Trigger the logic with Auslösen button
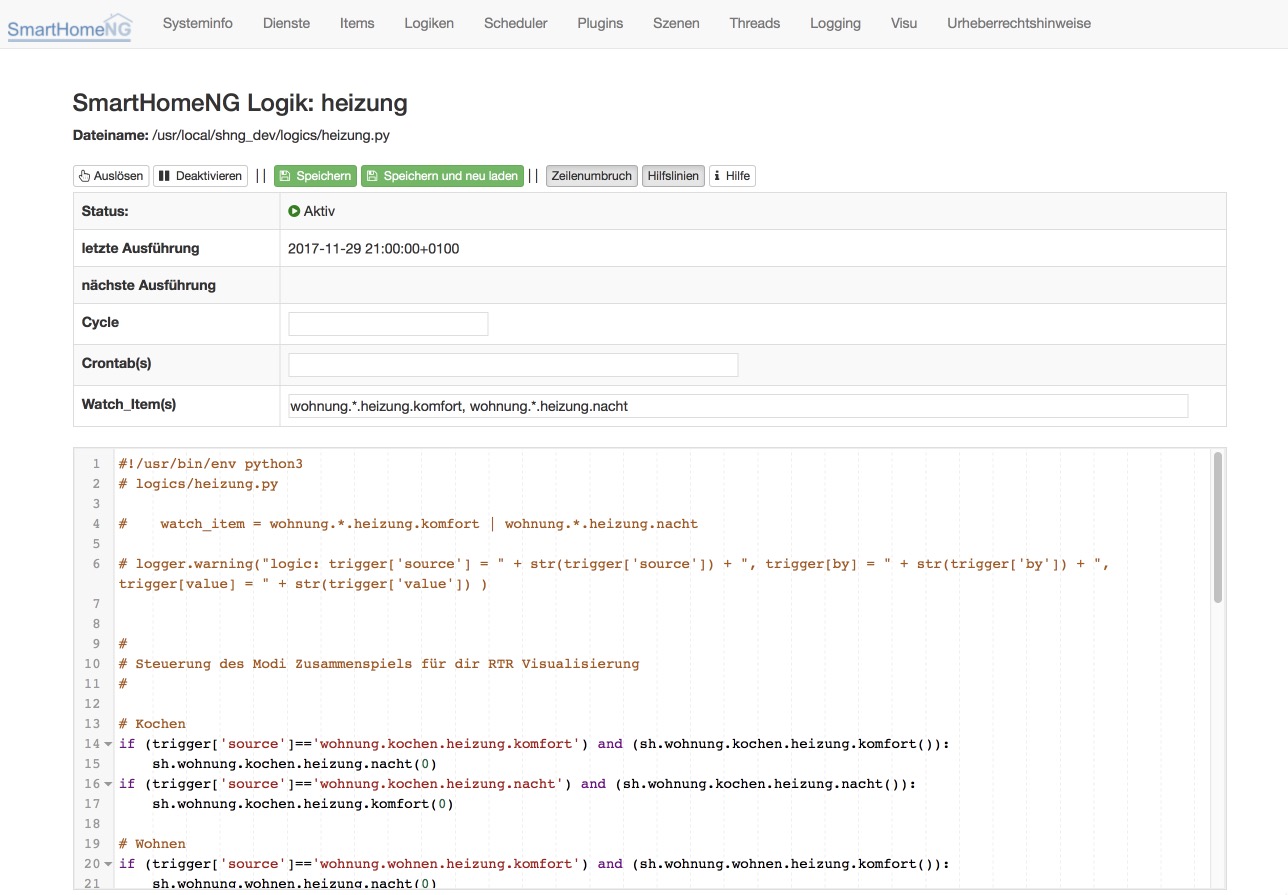The width and height of the screenshot is (1288, 895). 111,176
